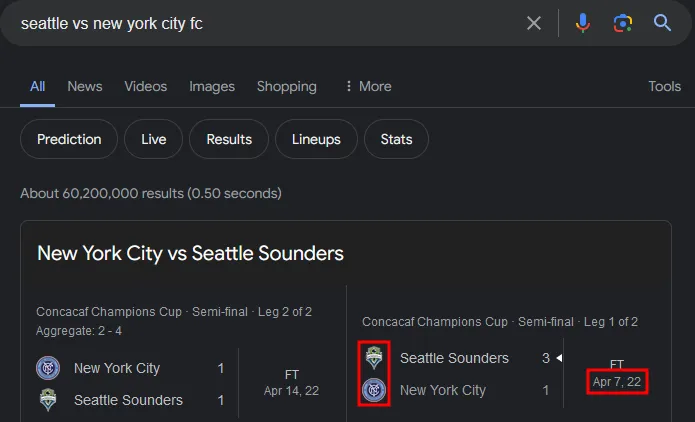Choose the Stats filter chip
This screenshot has height=422, width=695.
tap(396, 139)
